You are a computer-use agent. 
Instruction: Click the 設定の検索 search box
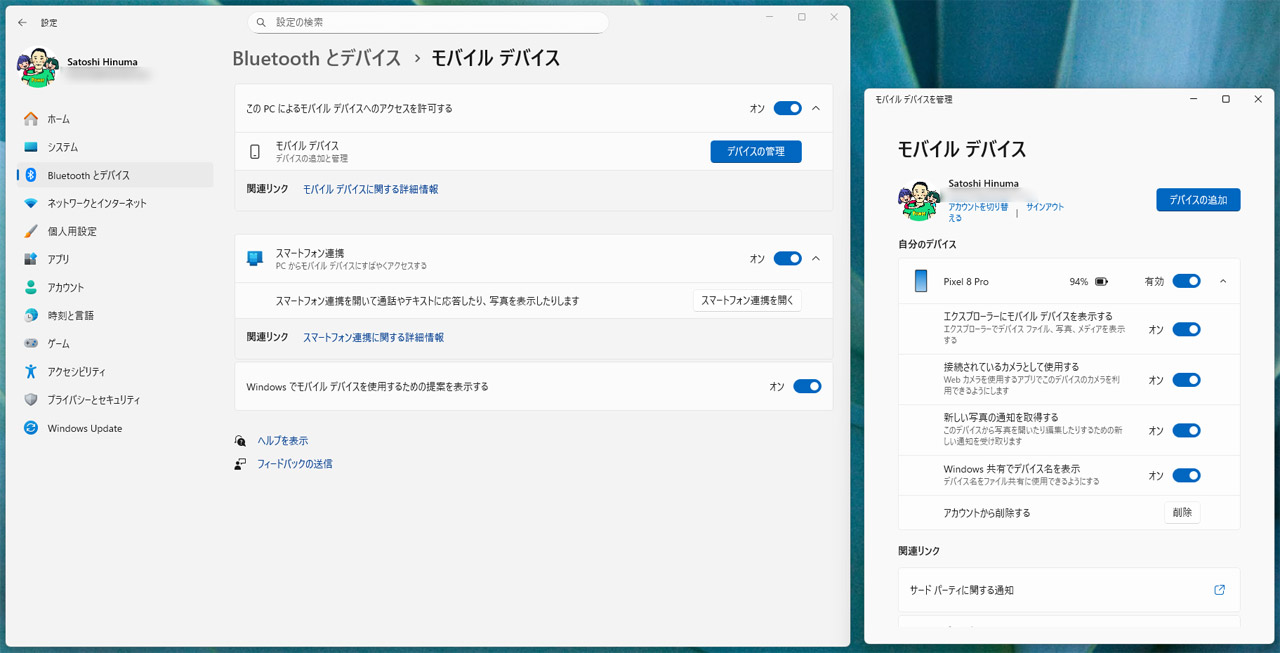(x=428, y=20)
